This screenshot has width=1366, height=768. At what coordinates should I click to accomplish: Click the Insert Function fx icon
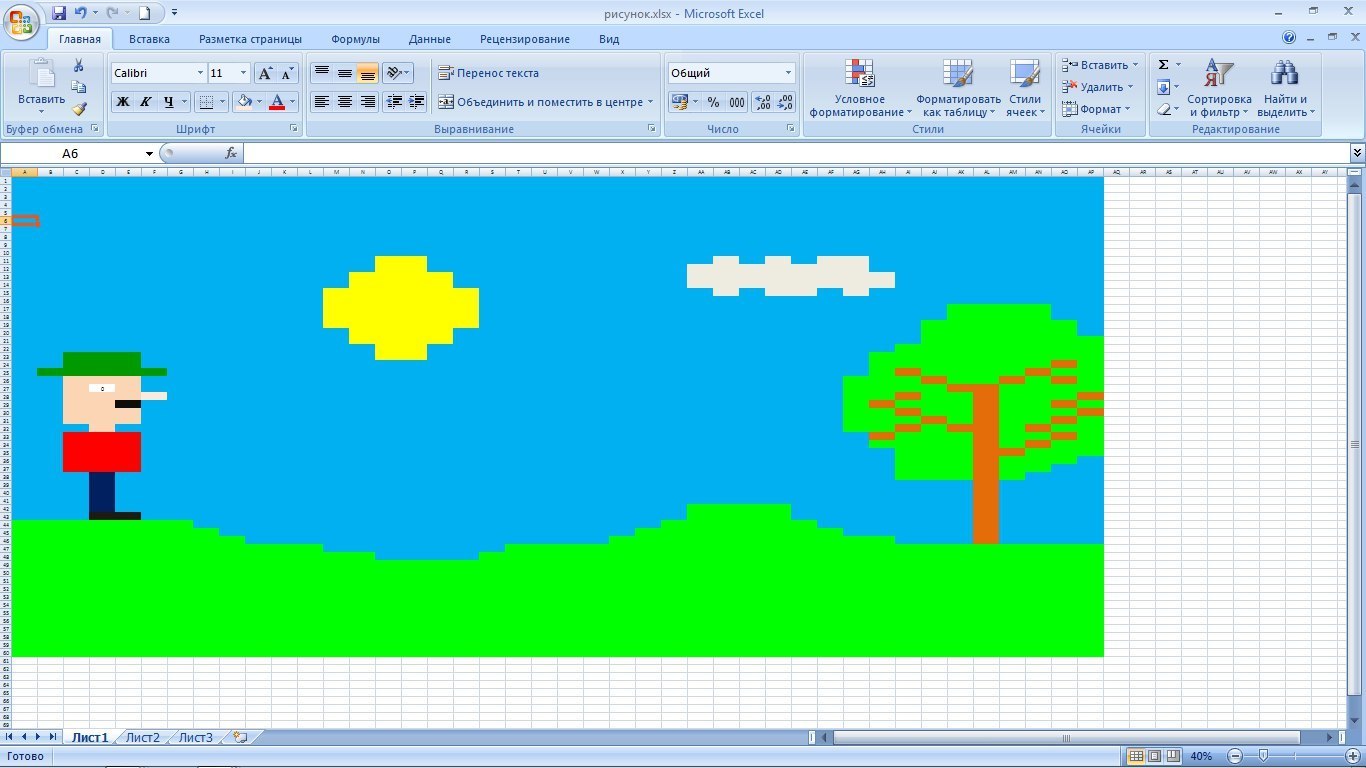231,153
